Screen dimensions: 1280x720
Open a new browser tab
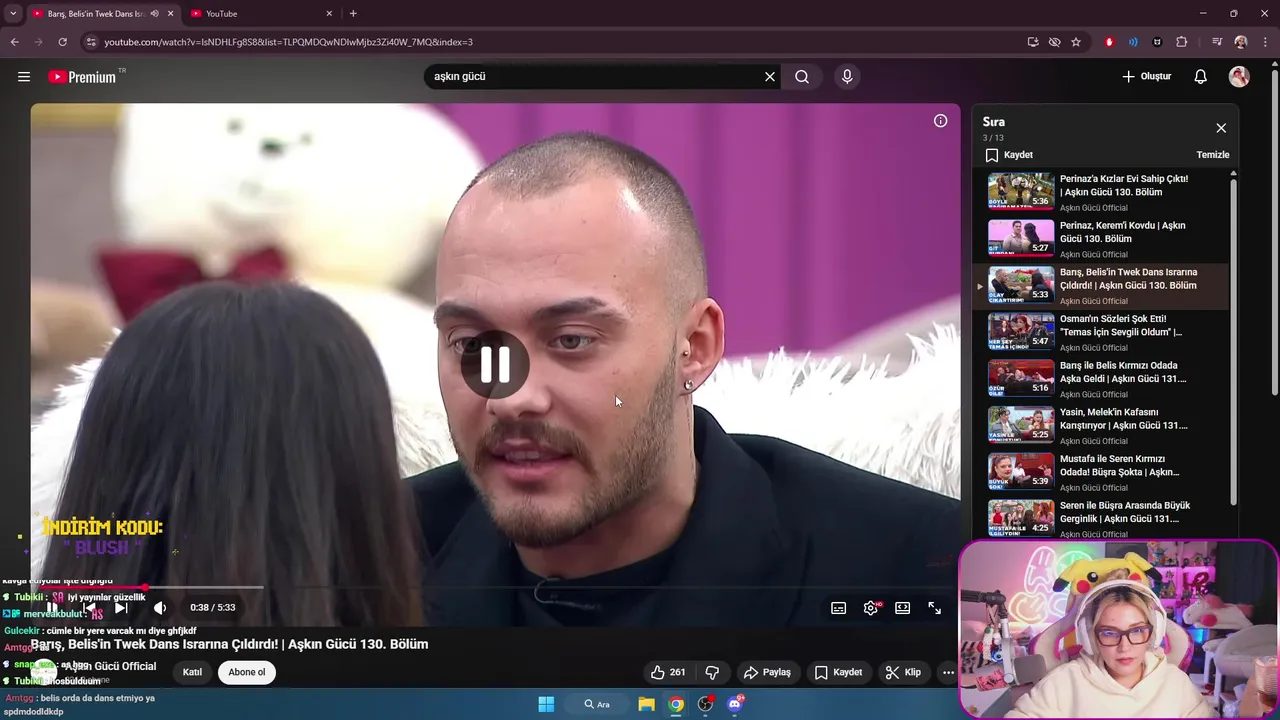pyautogui.click(x=353, y=14)
